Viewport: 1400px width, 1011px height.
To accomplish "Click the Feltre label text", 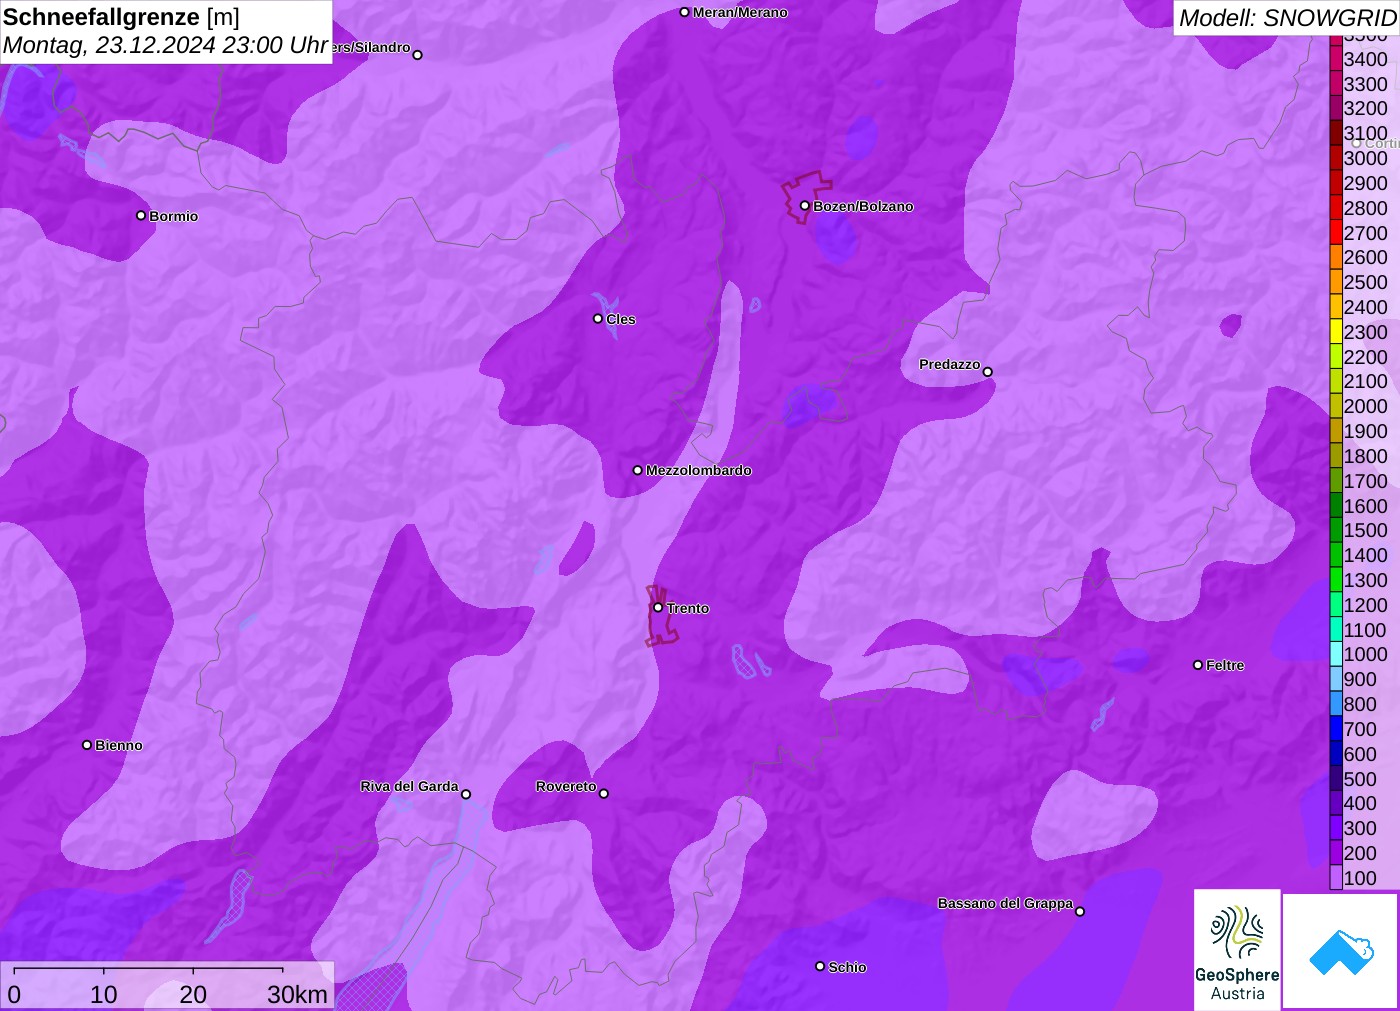I will click(x=1225, y=665).
